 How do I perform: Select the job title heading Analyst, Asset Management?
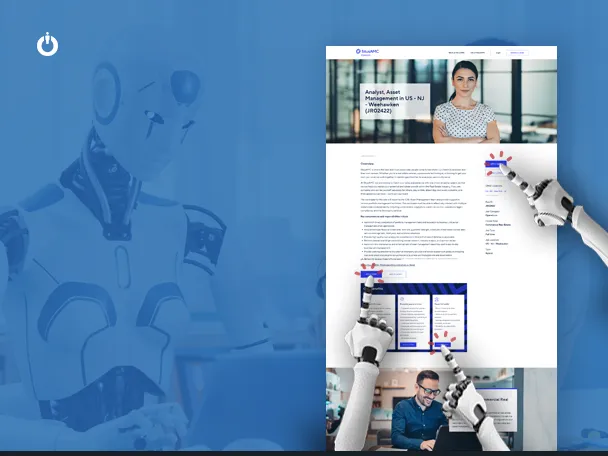pos(394,101)
